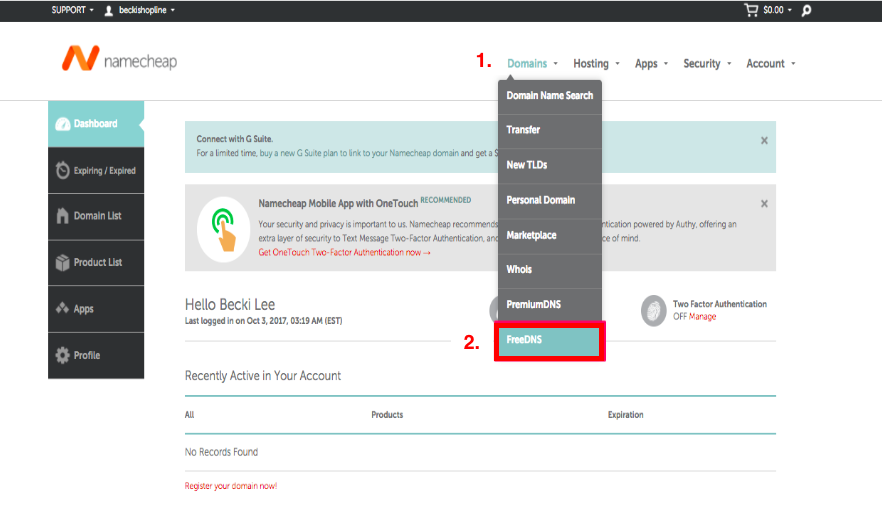Click the Apps sidebar icon

(62, 308)
